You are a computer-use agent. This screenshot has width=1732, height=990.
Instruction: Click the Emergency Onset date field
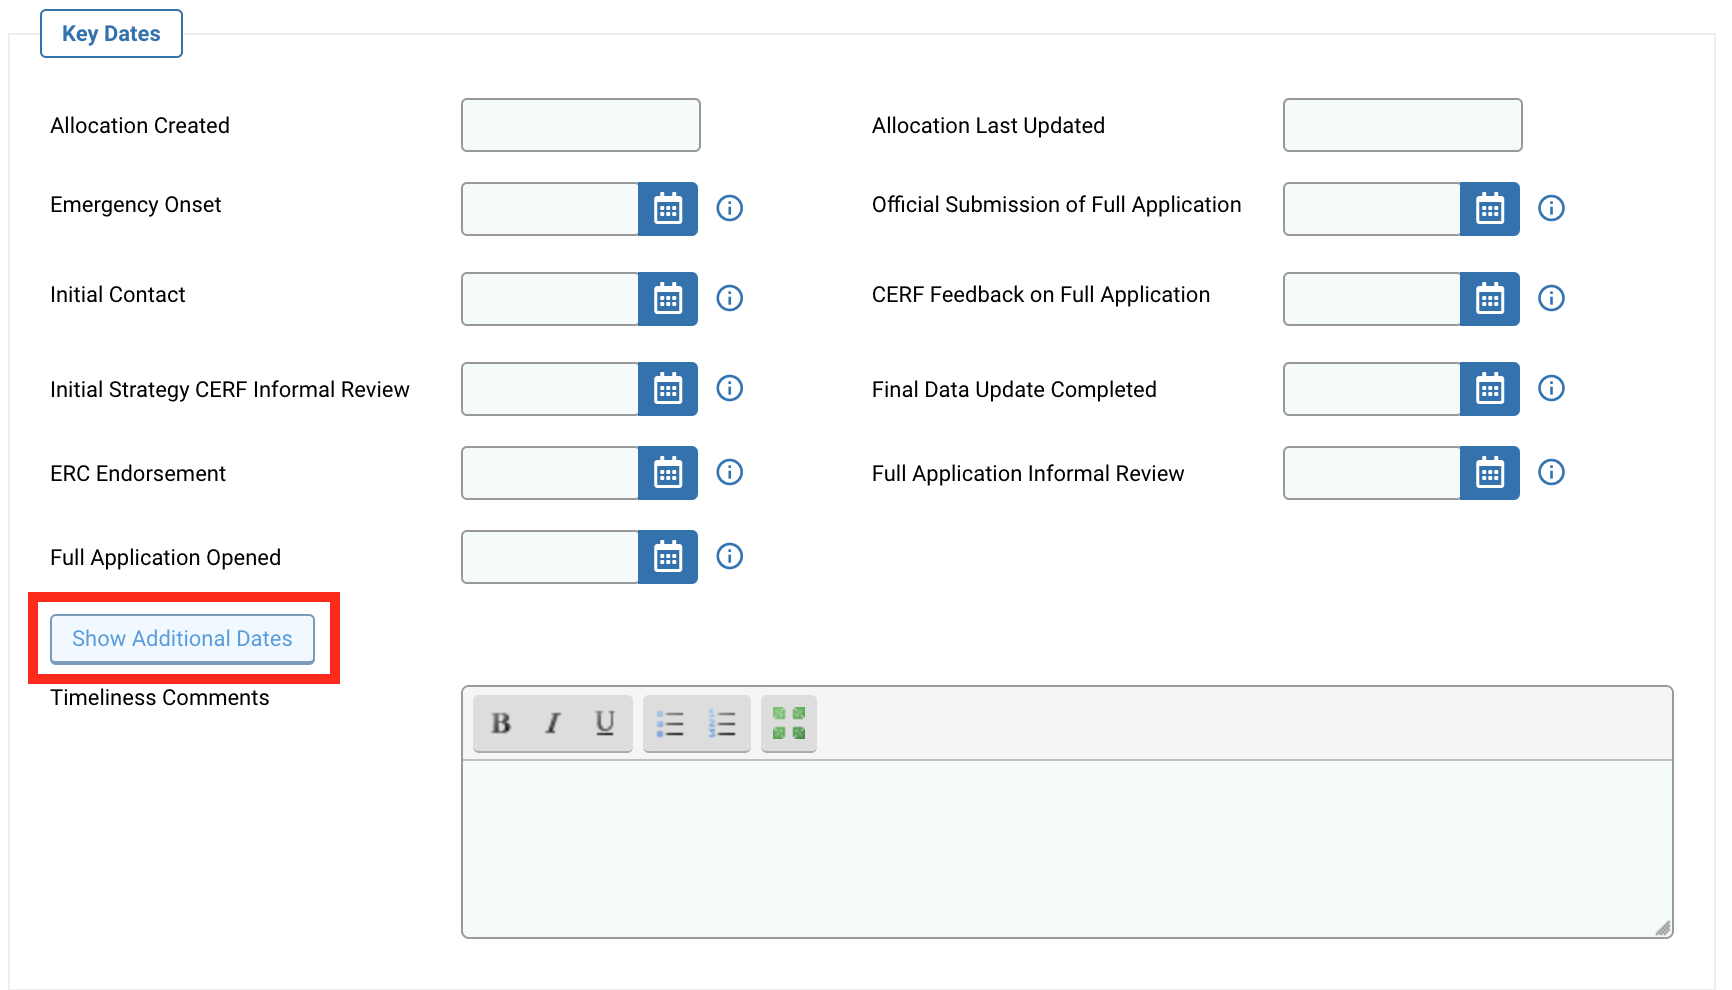550,209
